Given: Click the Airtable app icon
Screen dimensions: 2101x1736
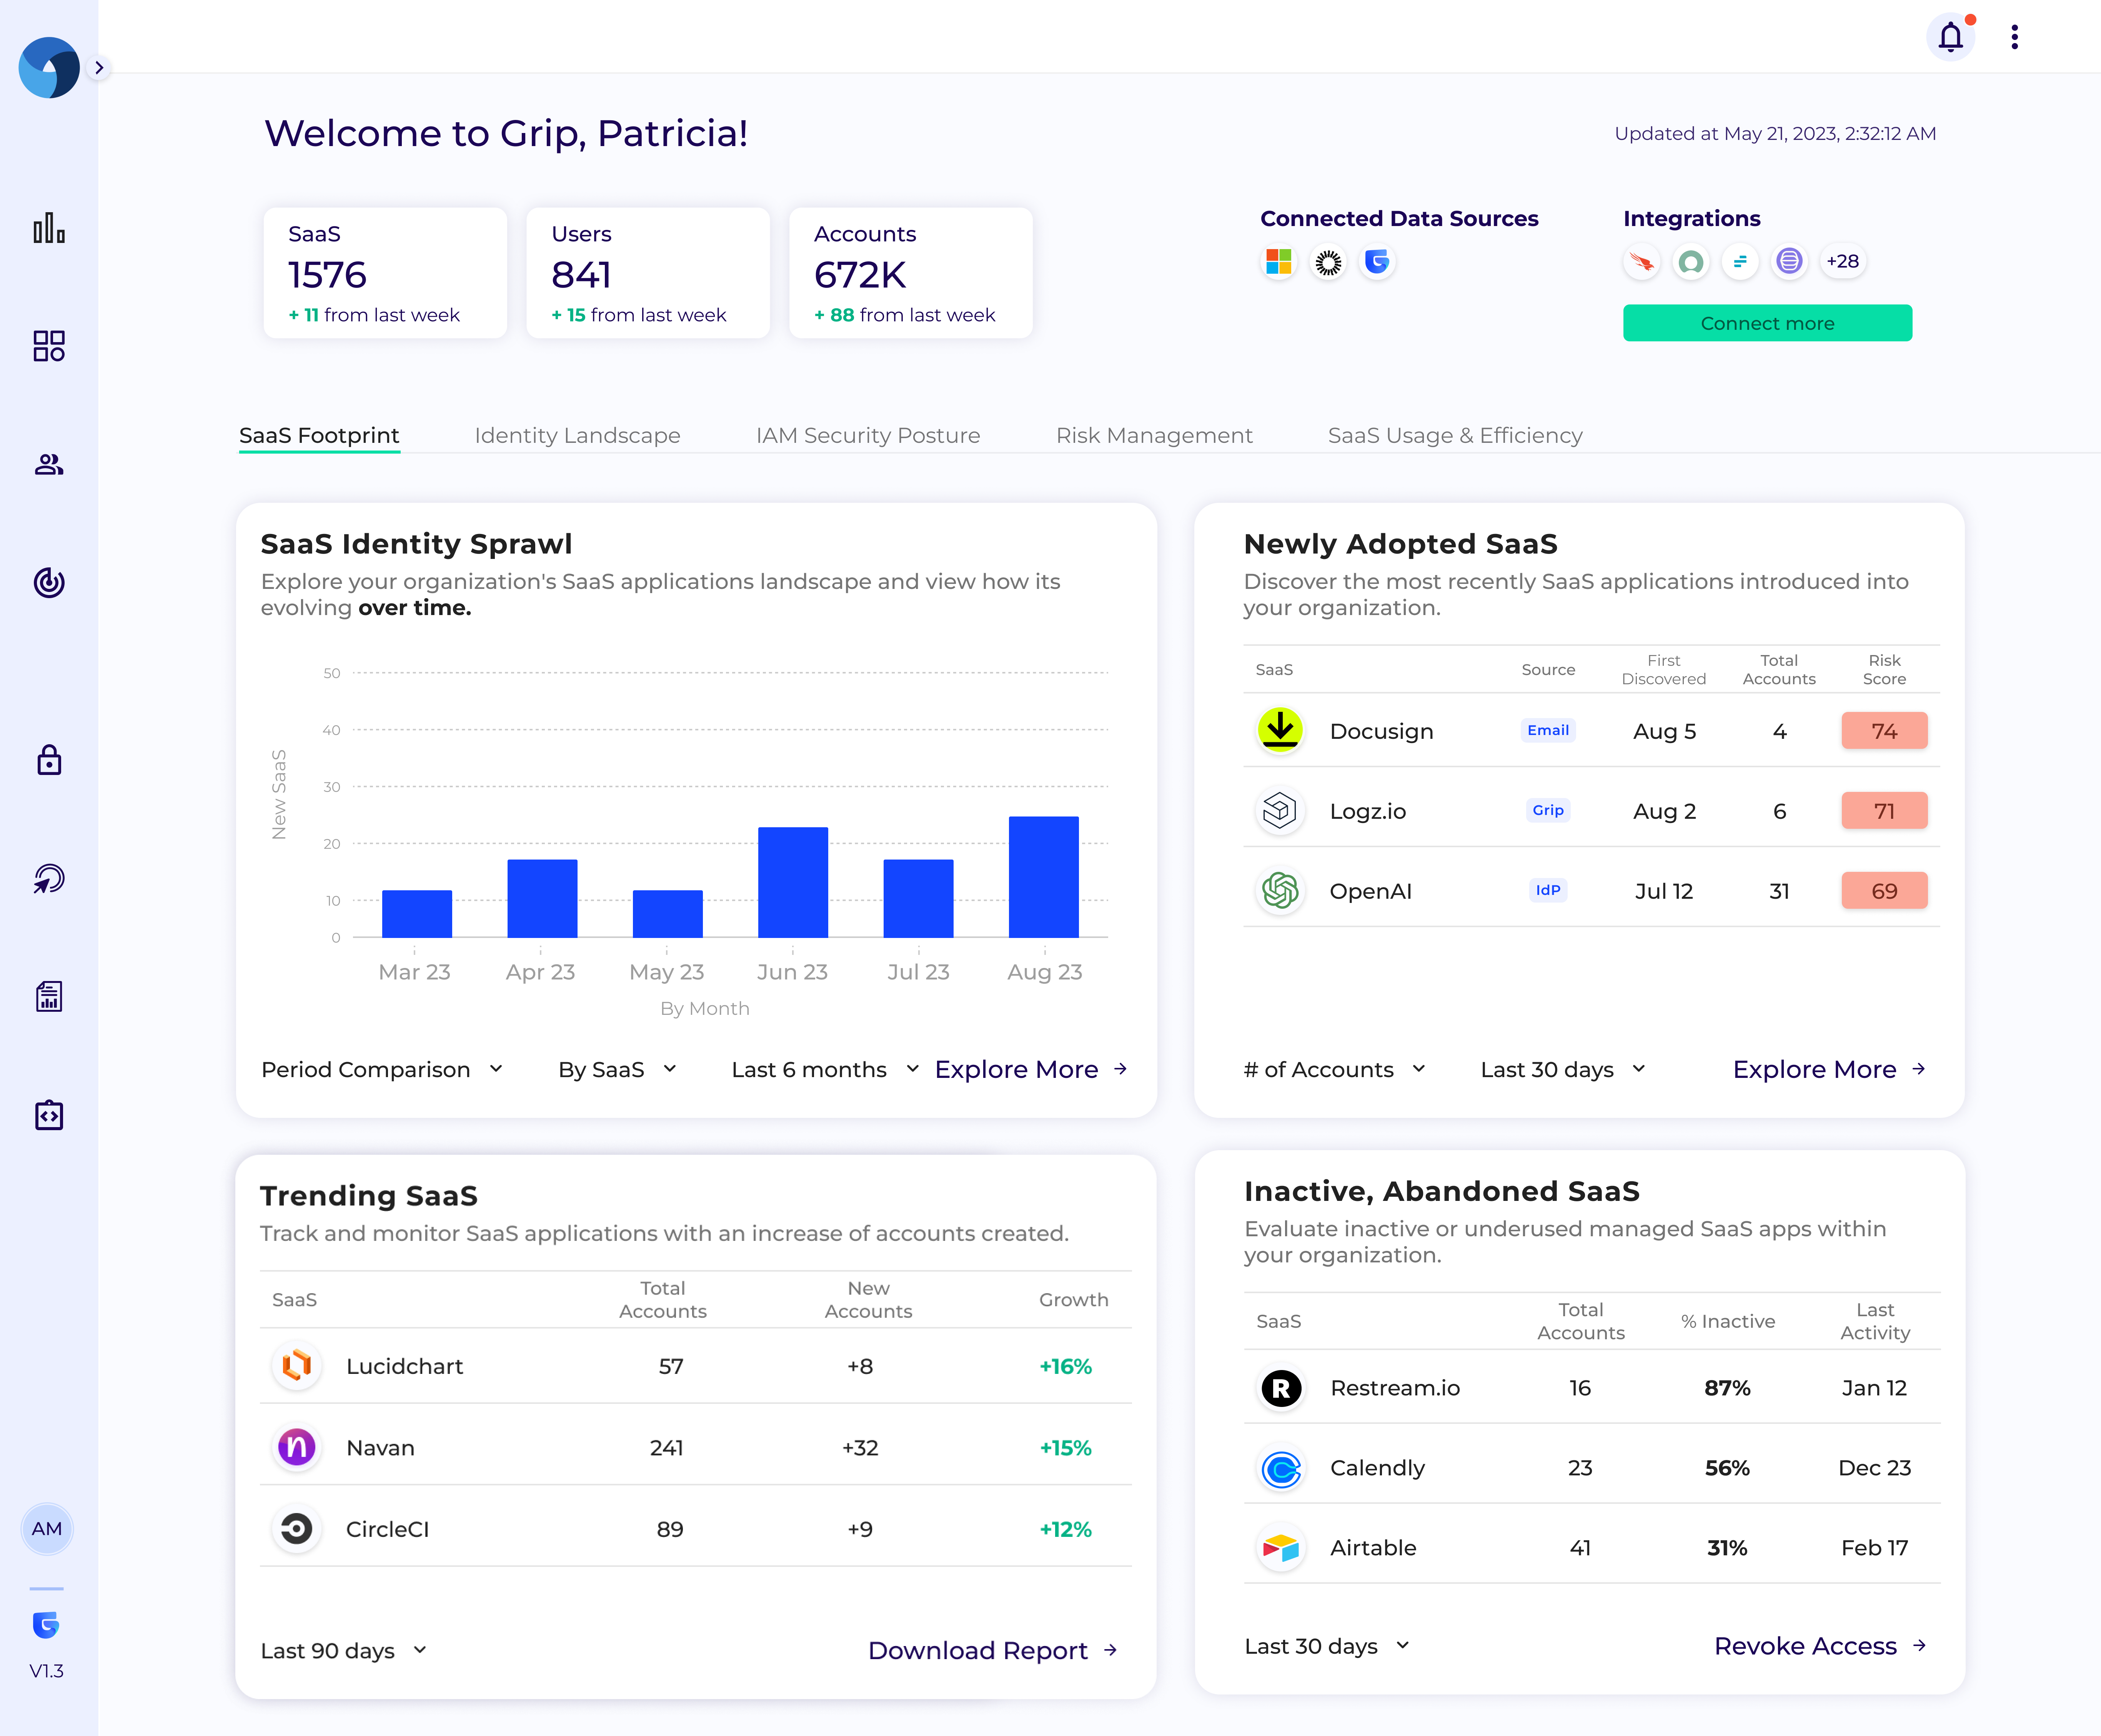Looking at the screenshot, I should [x=1281, y=1548].
